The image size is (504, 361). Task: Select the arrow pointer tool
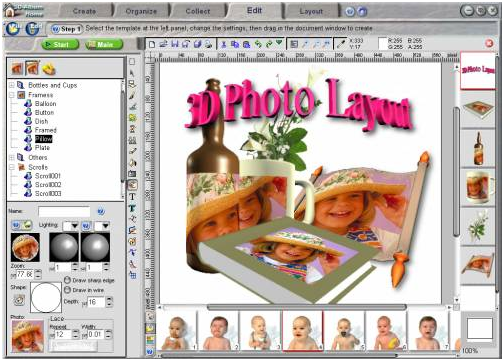tap(132, 73)
